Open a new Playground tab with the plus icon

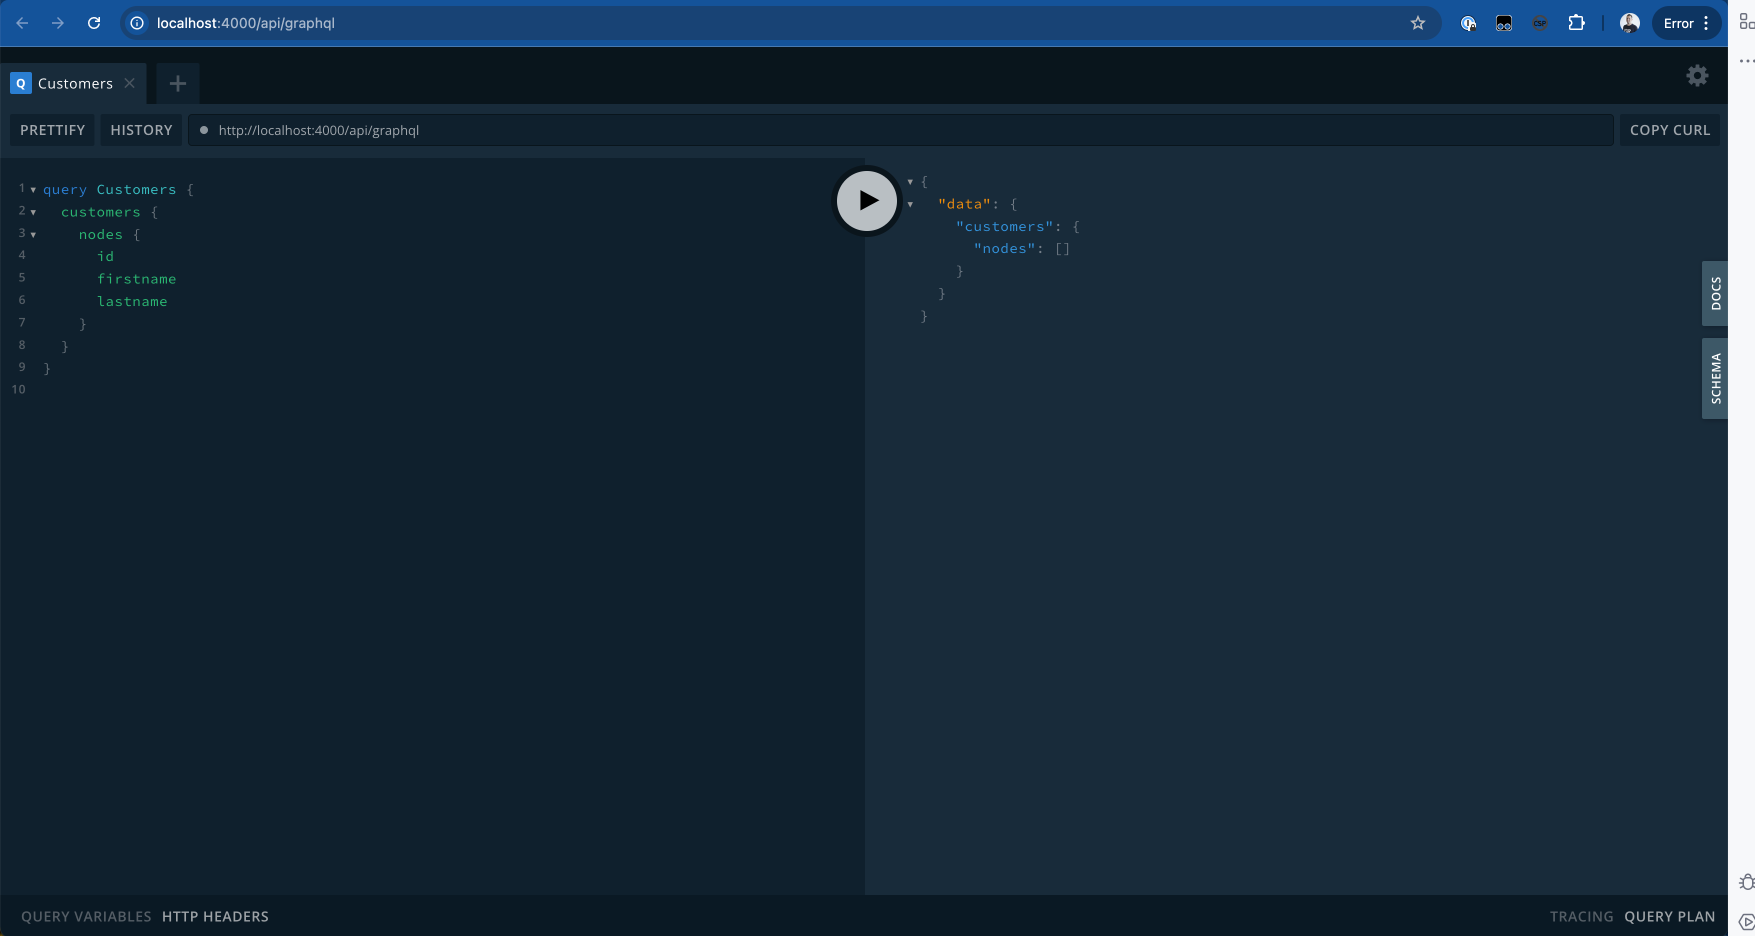tap(177, 83)
